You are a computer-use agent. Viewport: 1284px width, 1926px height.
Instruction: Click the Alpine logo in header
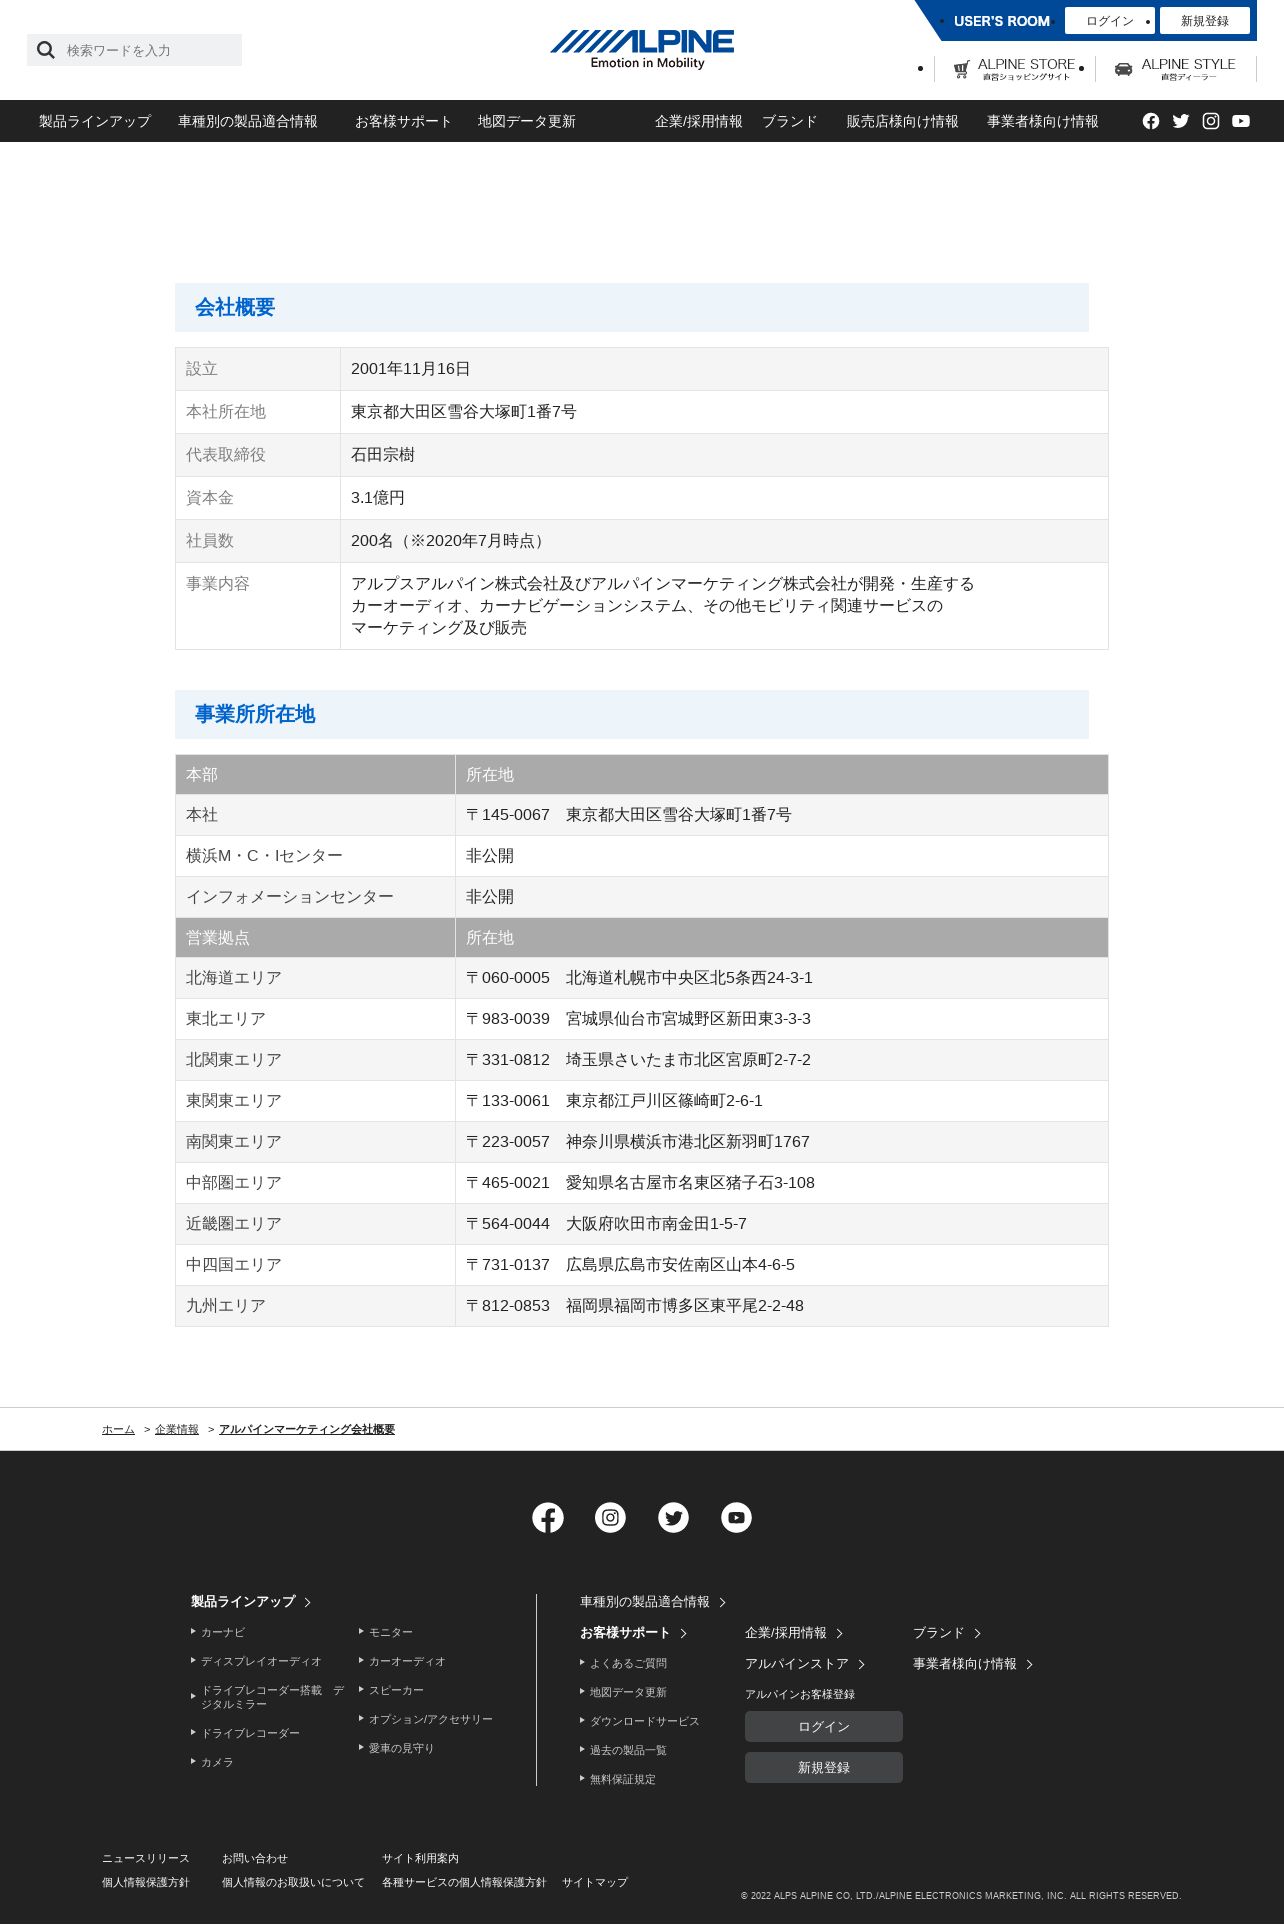coord(642,49)
